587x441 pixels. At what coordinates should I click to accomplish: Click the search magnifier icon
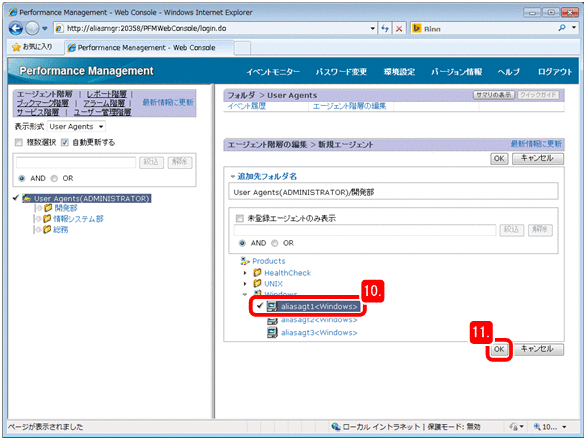(562, 28)
